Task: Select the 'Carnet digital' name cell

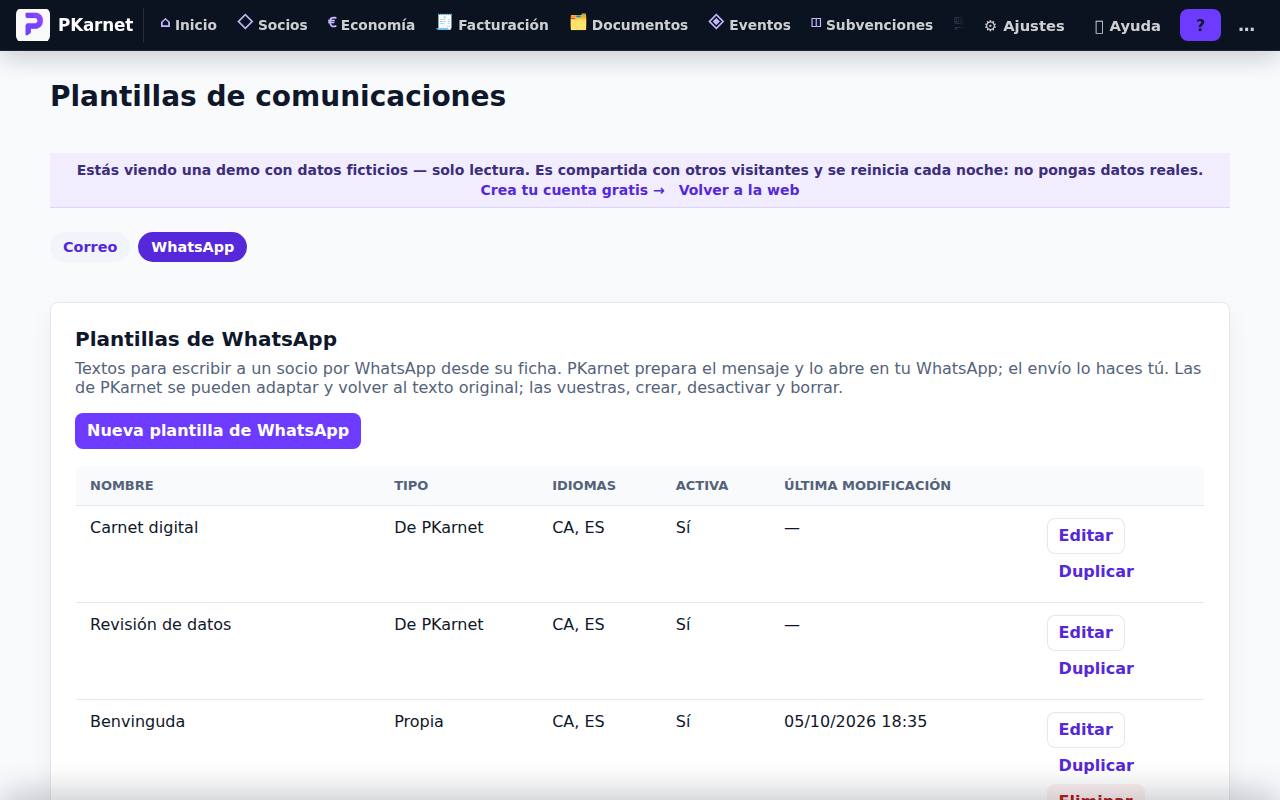Action: pos(144,527)
